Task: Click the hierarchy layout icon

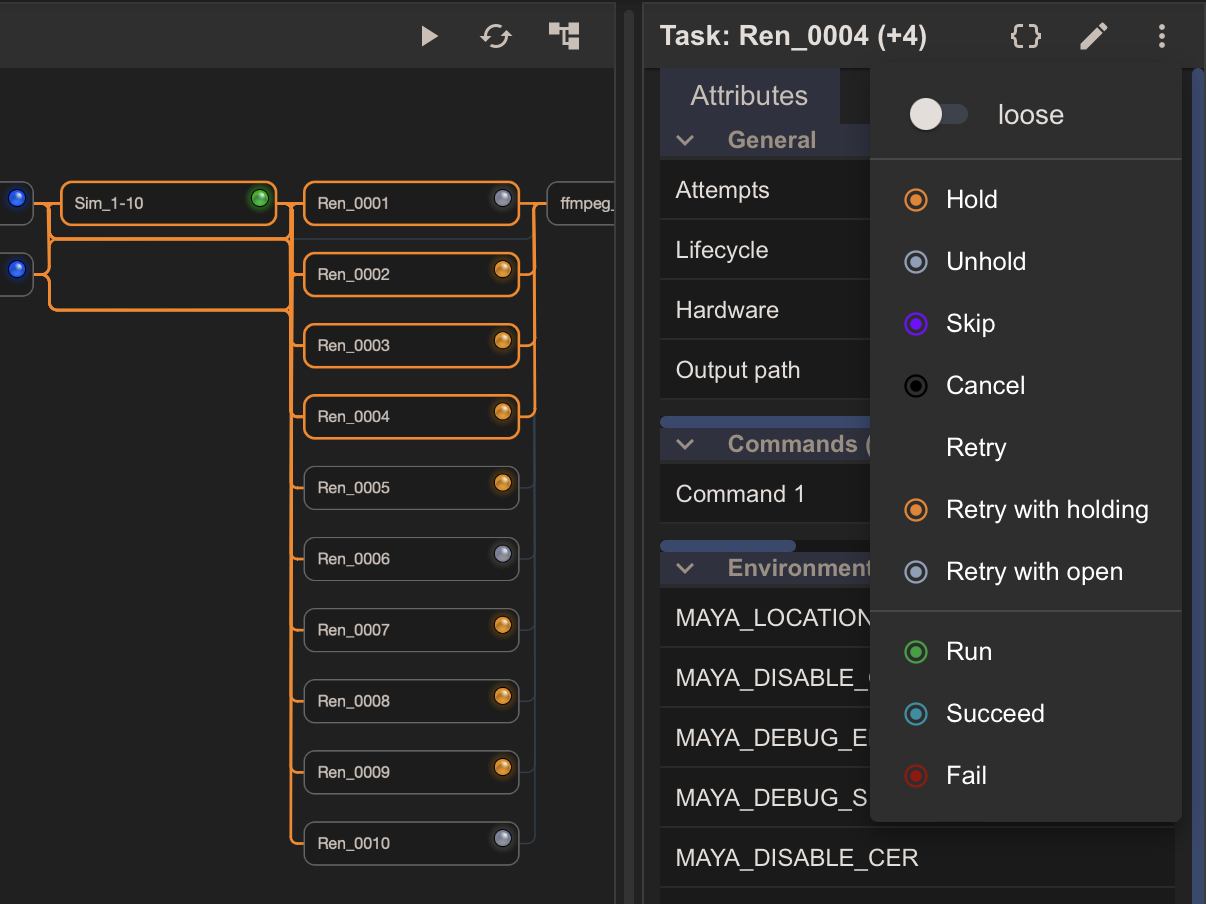Action: 564,36
